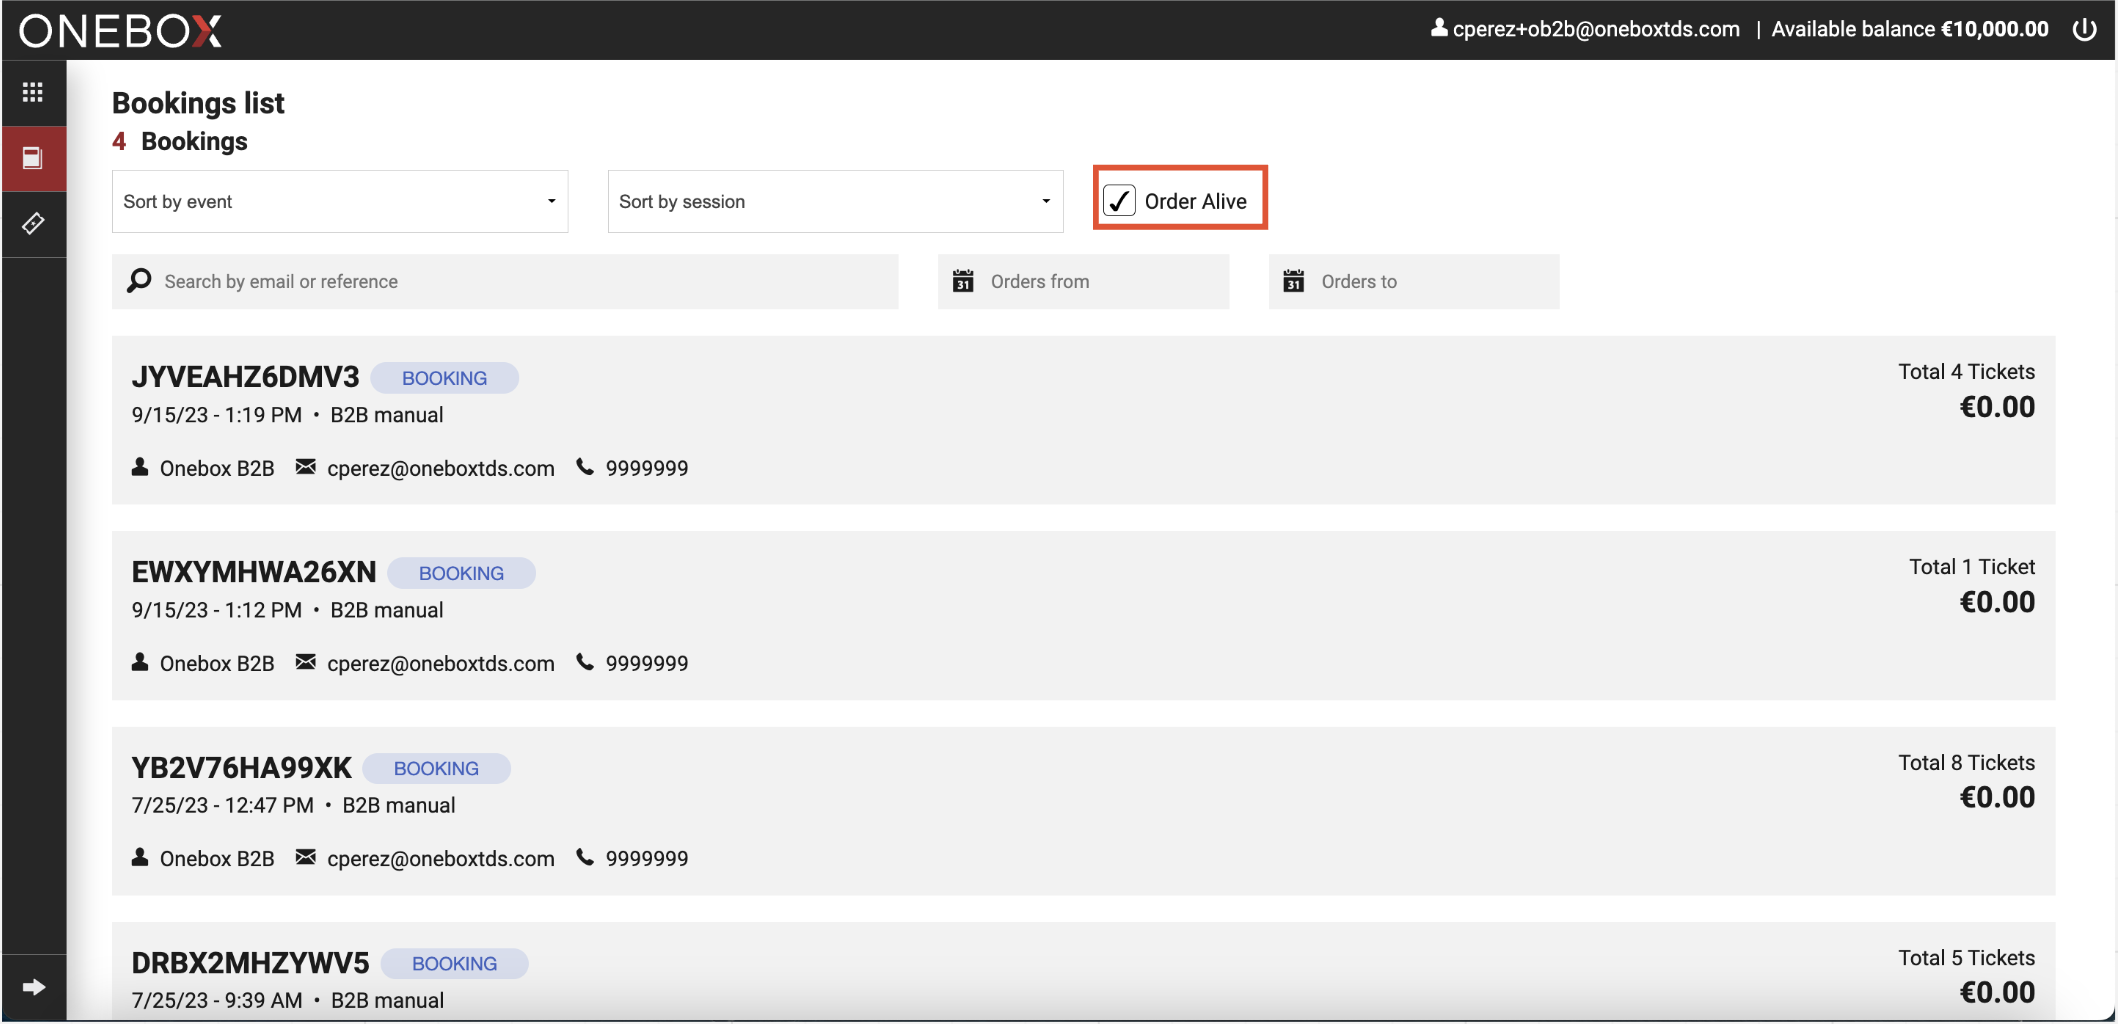2118x1024 pixels.
Task: Click the 7/25/23 - 9:39 AM date
Action: click(217, 1000)
